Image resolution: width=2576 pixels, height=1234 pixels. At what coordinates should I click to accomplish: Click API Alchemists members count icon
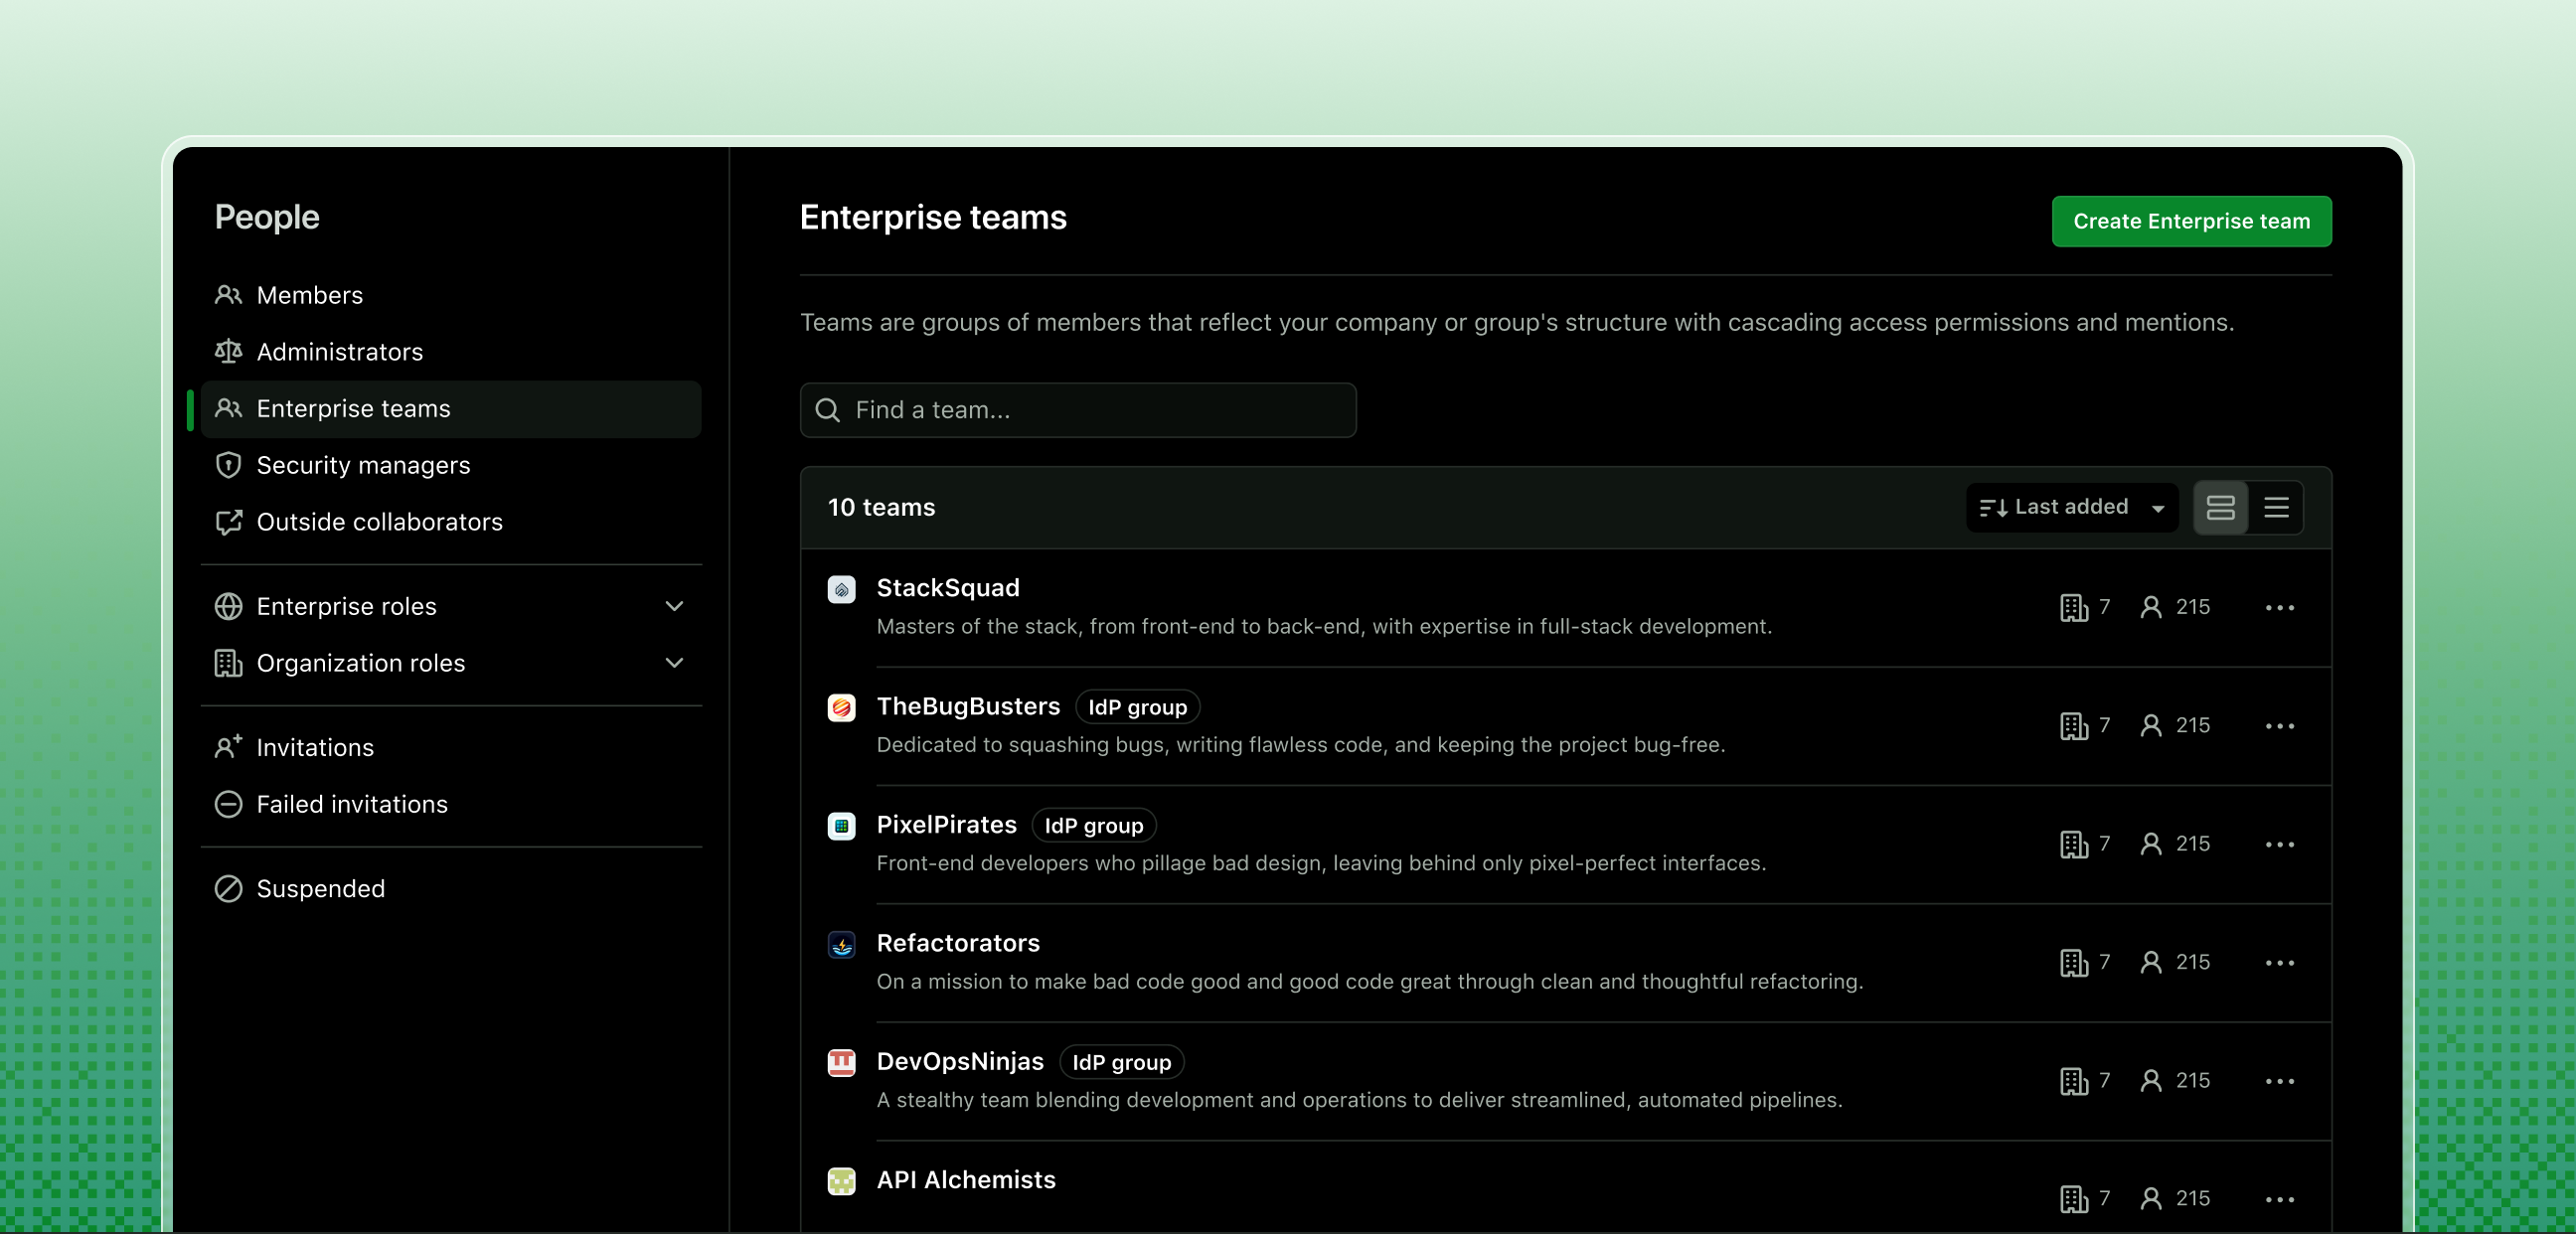point(2150,1198)
